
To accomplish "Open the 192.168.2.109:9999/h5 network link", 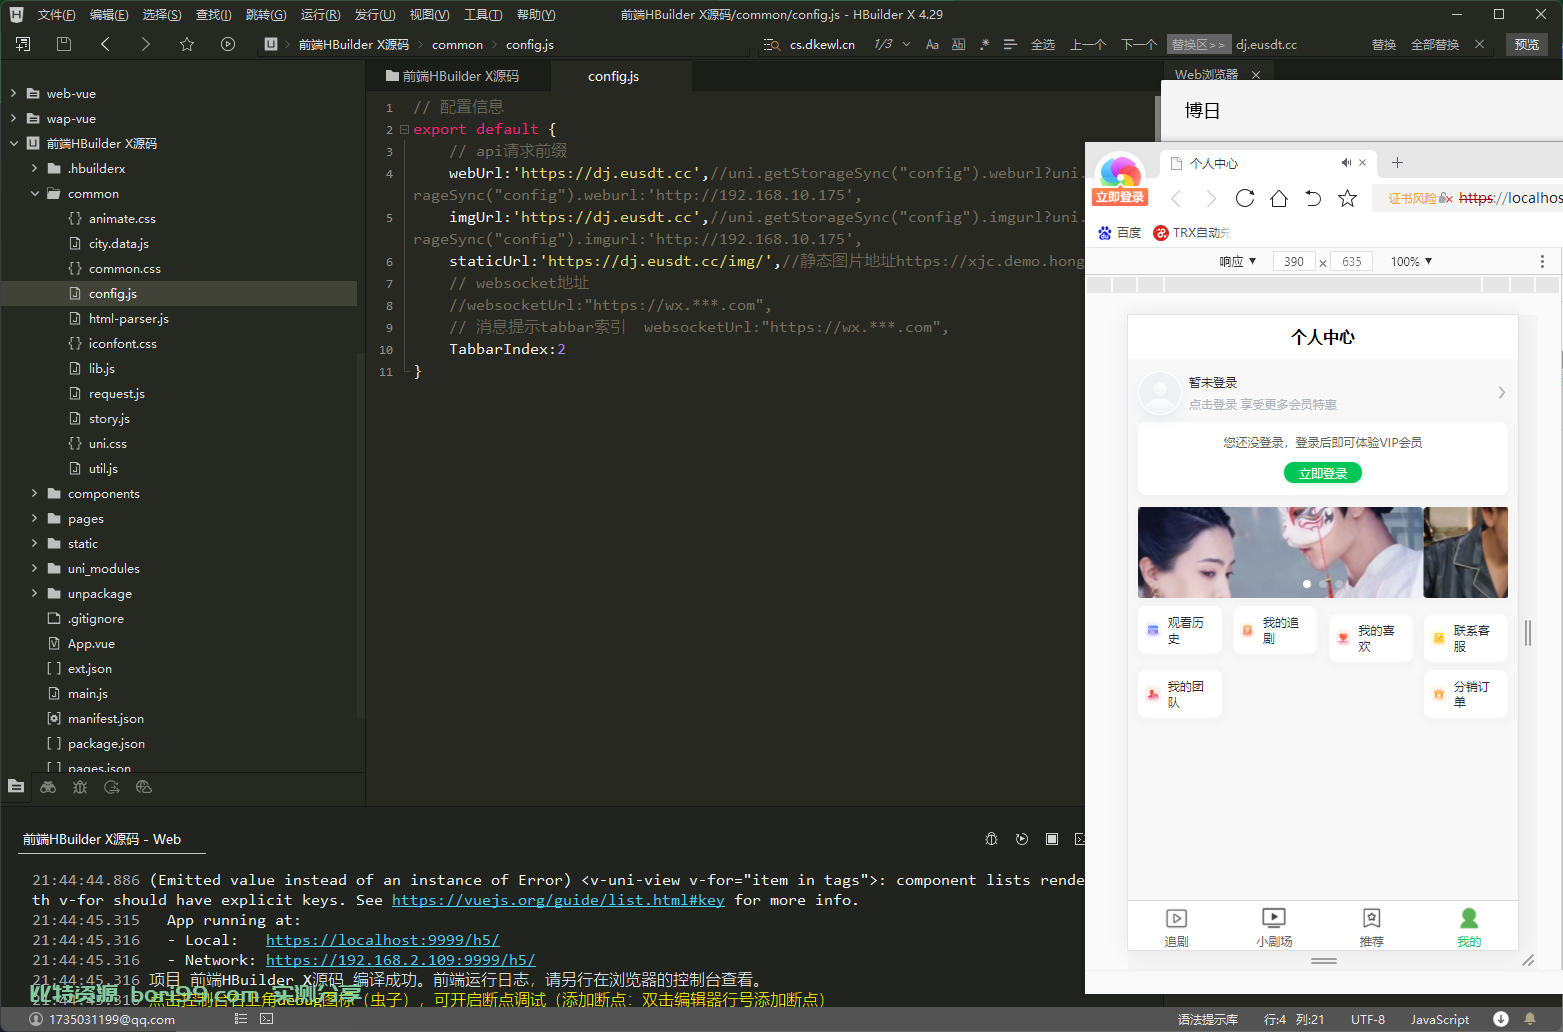I will point(401,960).
